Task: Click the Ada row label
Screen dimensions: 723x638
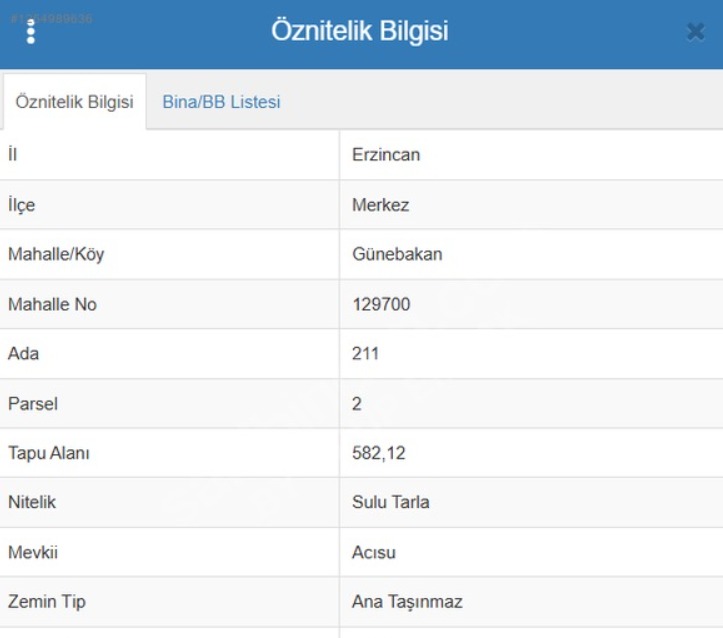Action: click(23, 354)
